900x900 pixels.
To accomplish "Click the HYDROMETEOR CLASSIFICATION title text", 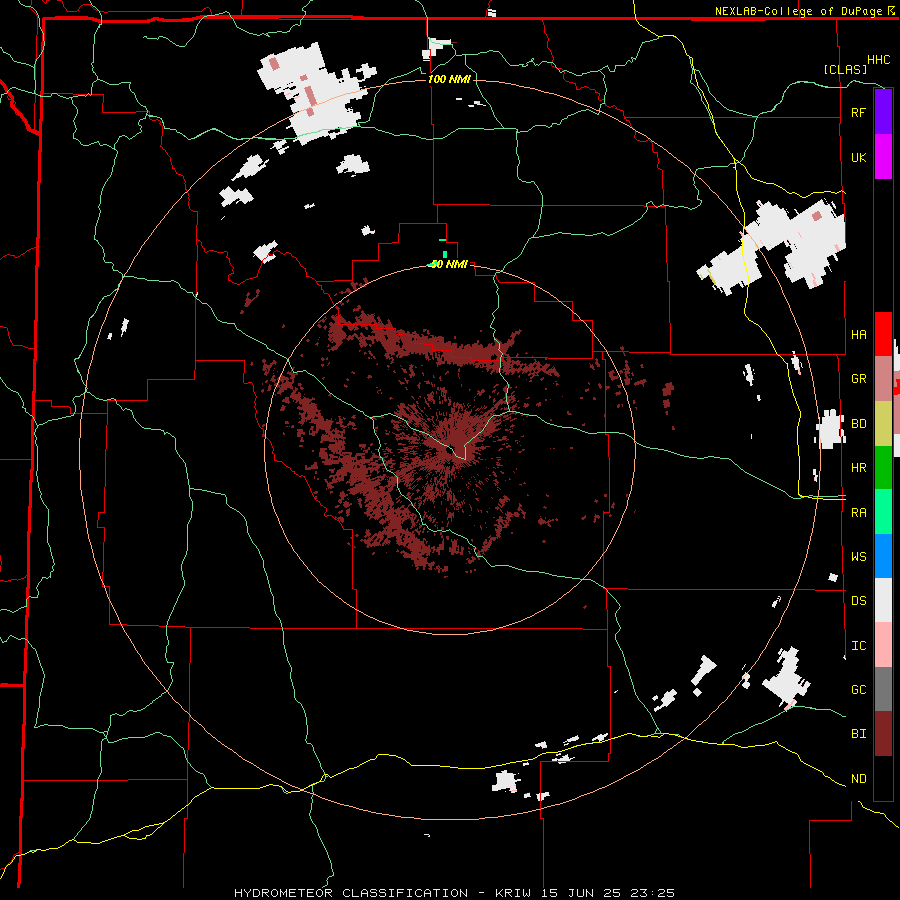I will pyautogui.click(x=351, y=893).
